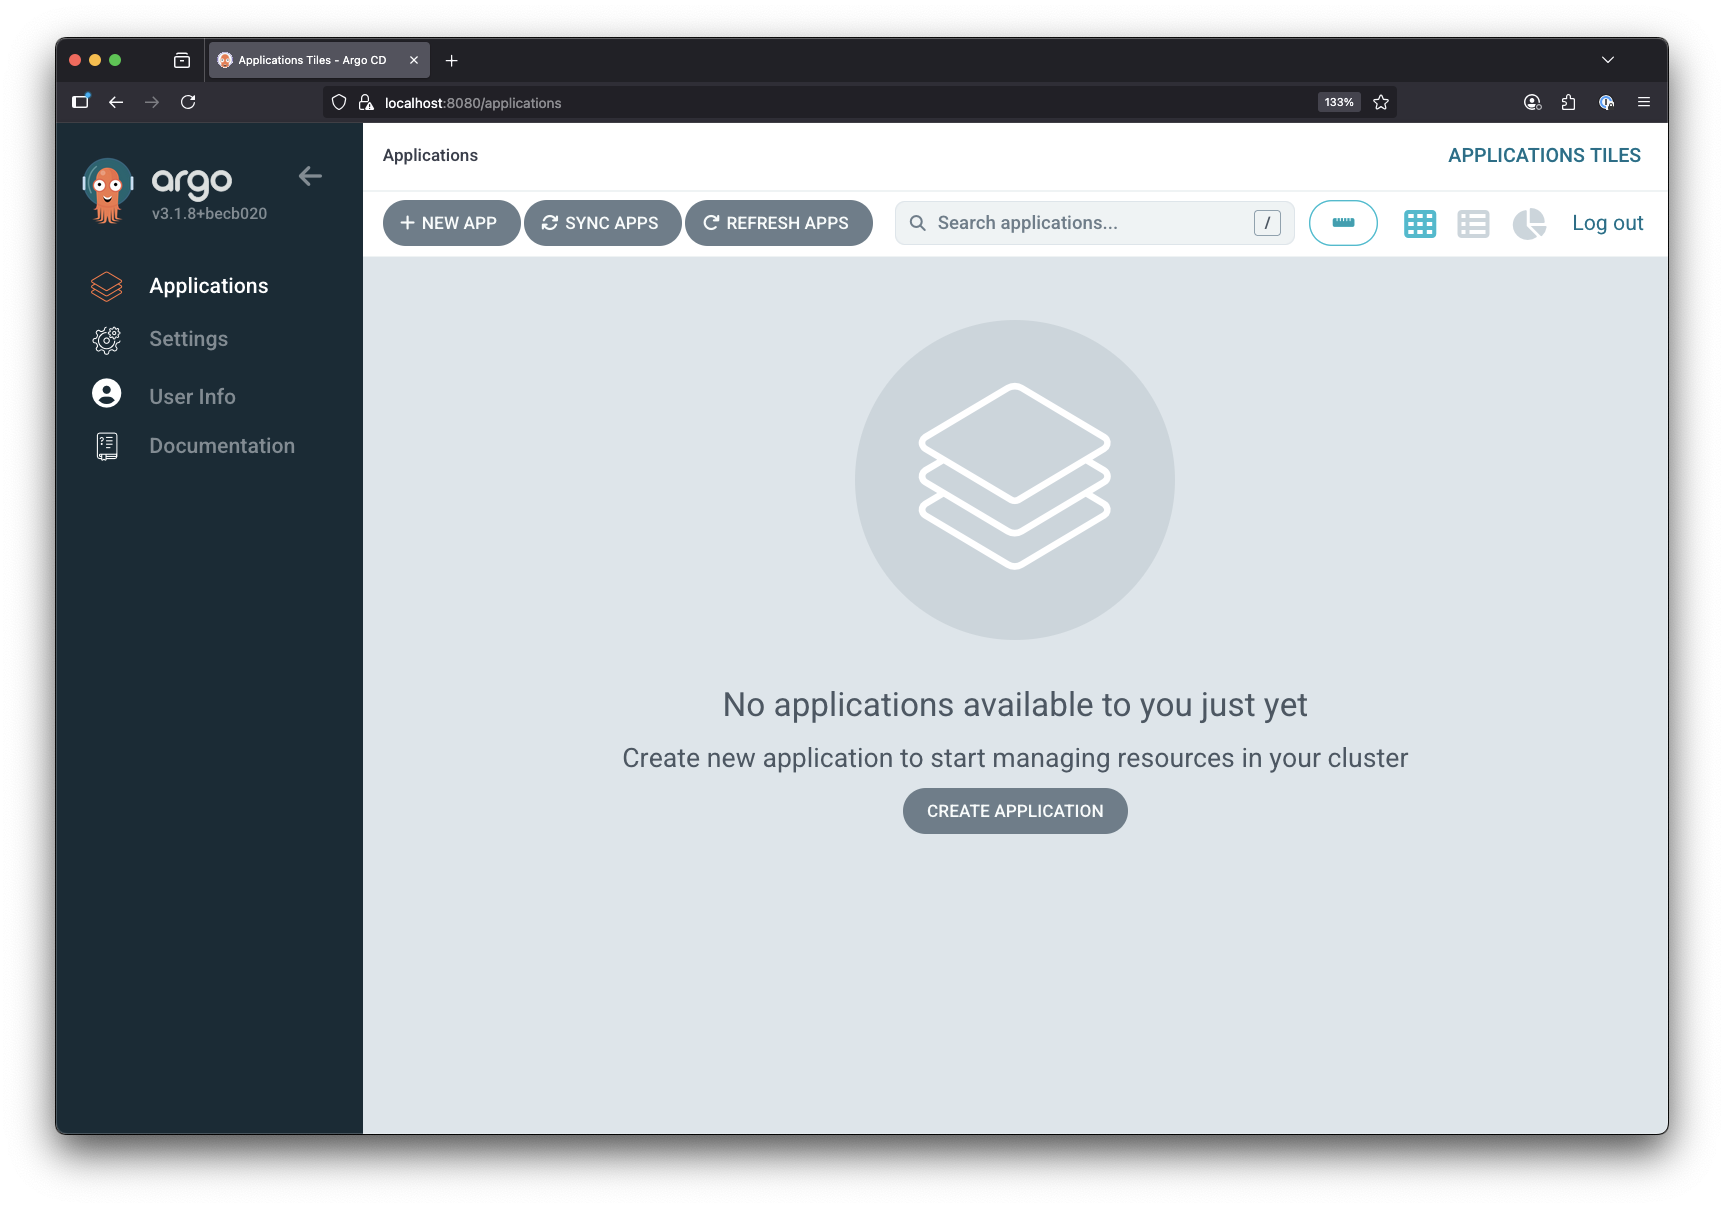Switch to summary pie chart view
Image resolution: width=1724 pixels, height=1208 pixels.
[1529, 223]
